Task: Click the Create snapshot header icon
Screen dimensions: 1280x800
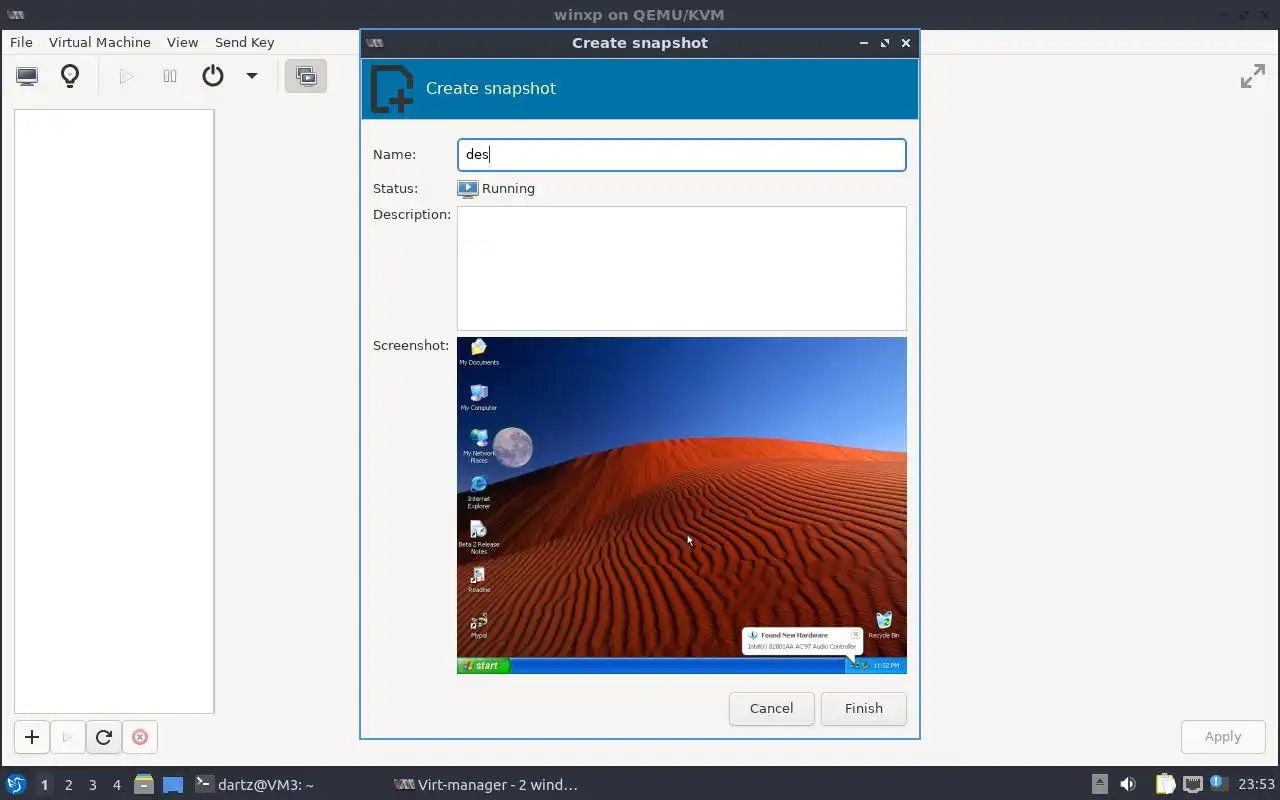Action: [392, 89]
